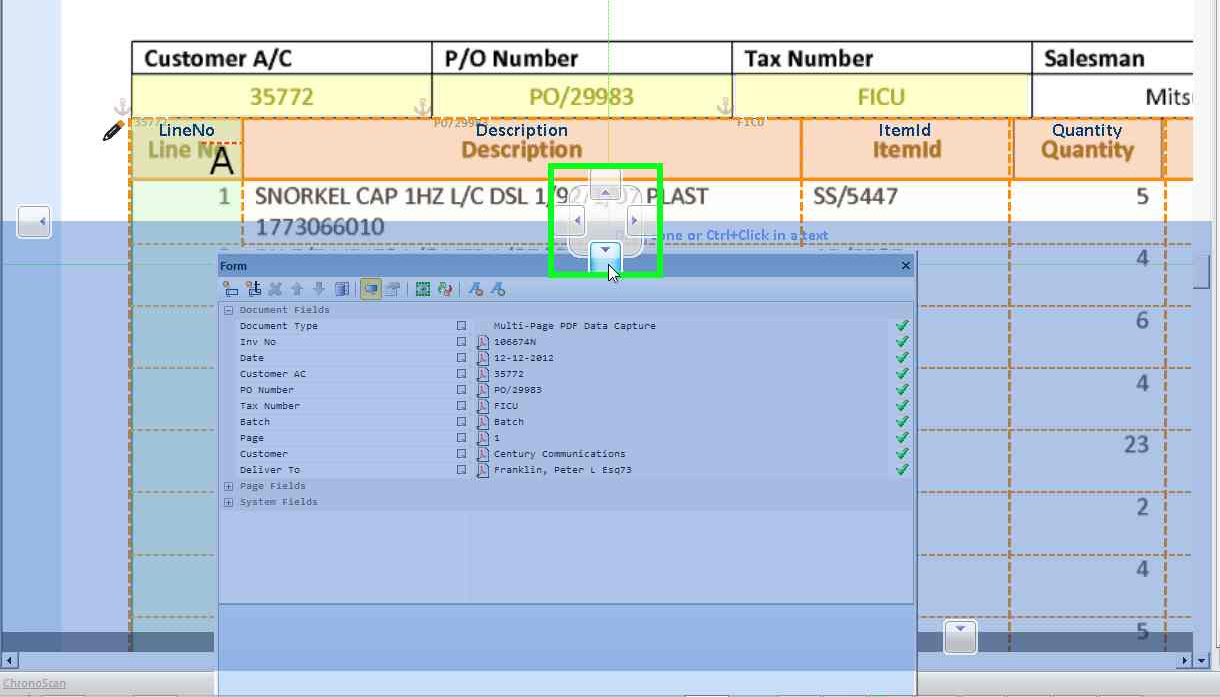
Task: Click the left-edge dock guide arrow
Action: [34, 221]
